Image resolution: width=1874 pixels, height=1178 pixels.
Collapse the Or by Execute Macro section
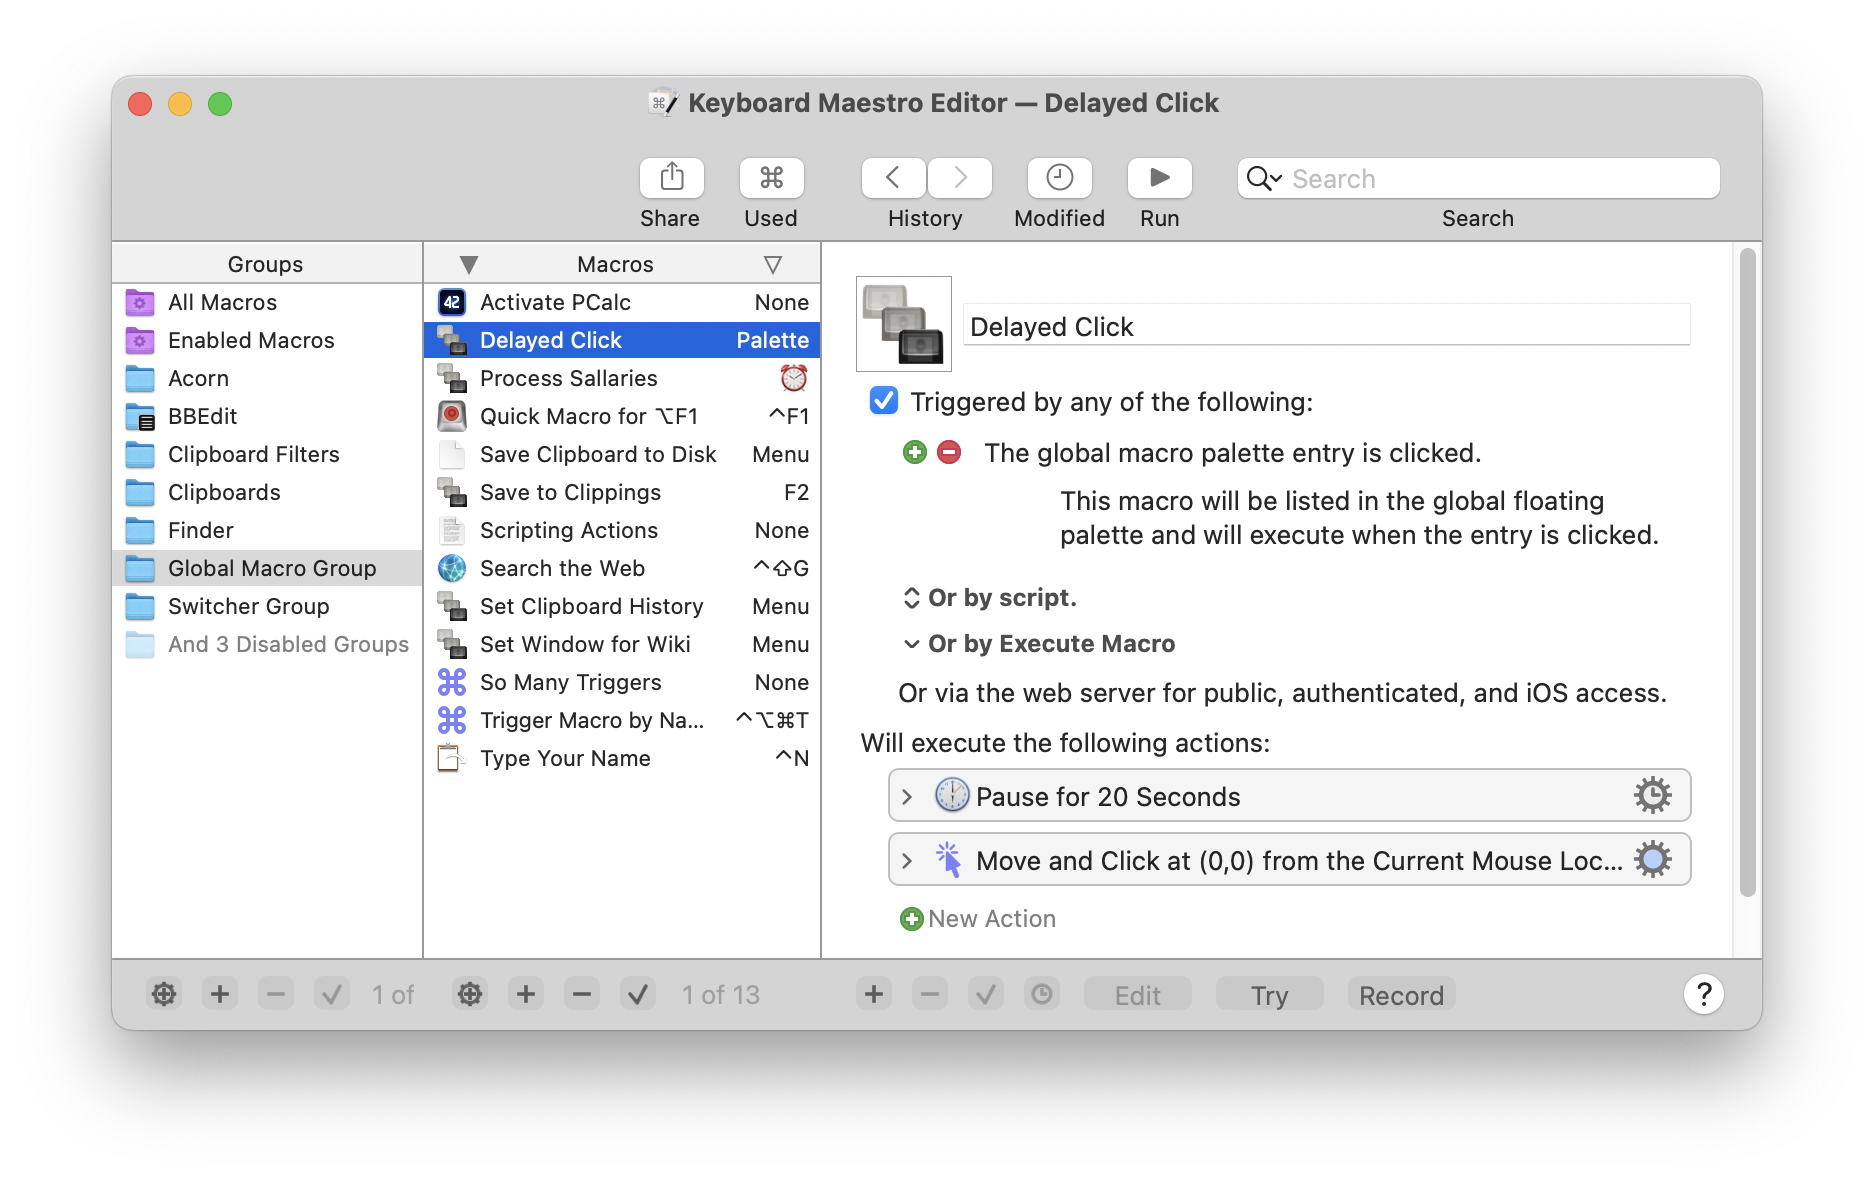[911, 644]
